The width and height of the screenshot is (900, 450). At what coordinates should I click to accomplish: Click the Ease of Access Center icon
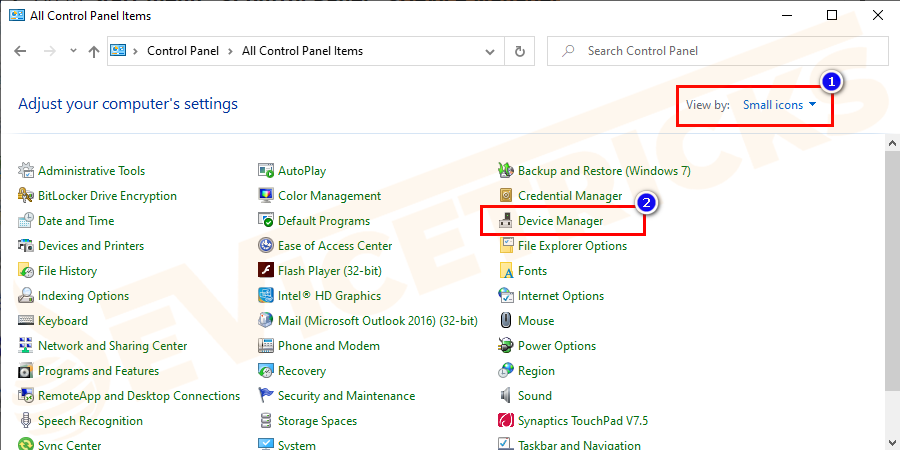point(266,246)
